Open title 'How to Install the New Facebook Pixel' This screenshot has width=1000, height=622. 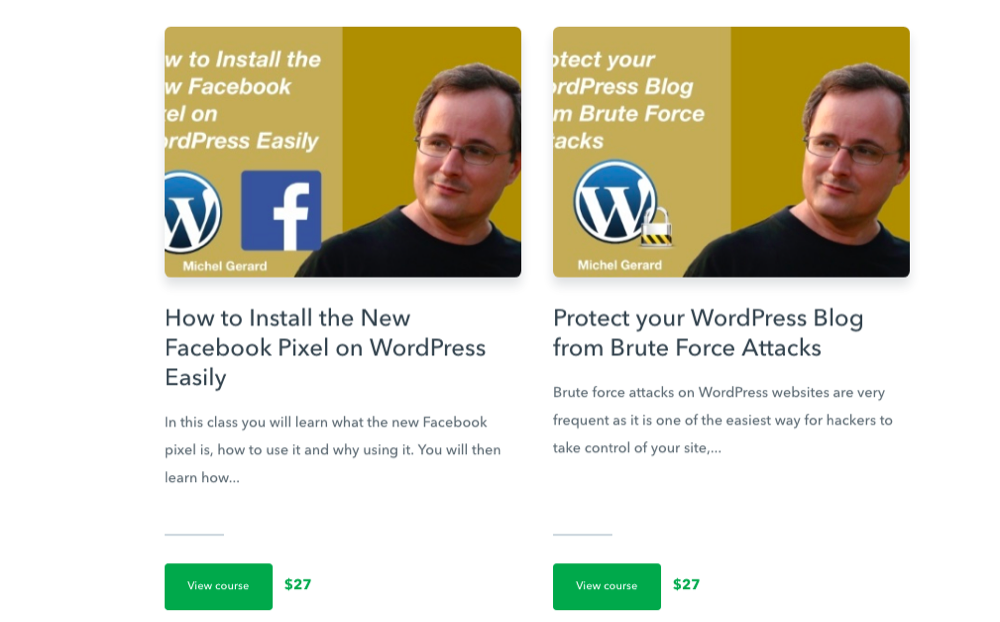pos(325,348)
